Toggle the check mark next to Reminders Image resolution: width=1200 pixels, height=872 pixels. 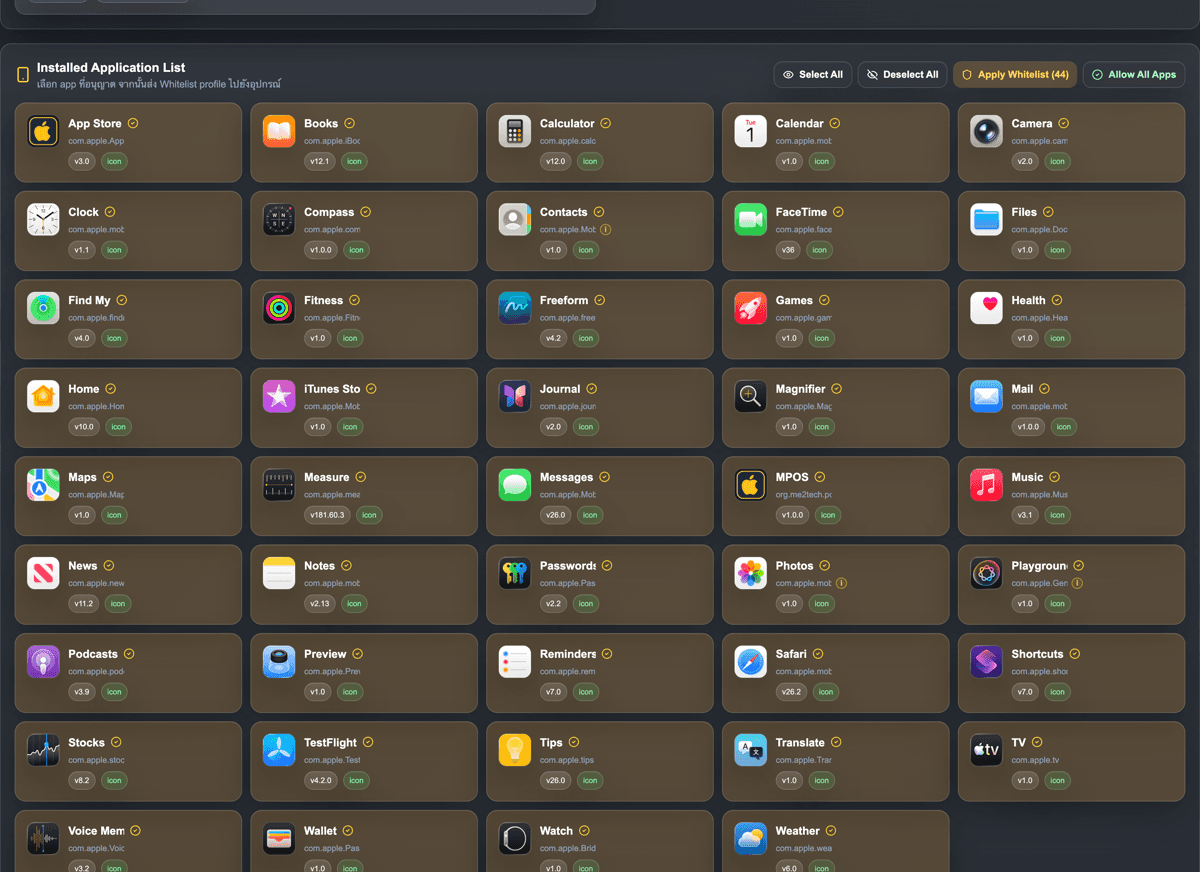[607, 654]
